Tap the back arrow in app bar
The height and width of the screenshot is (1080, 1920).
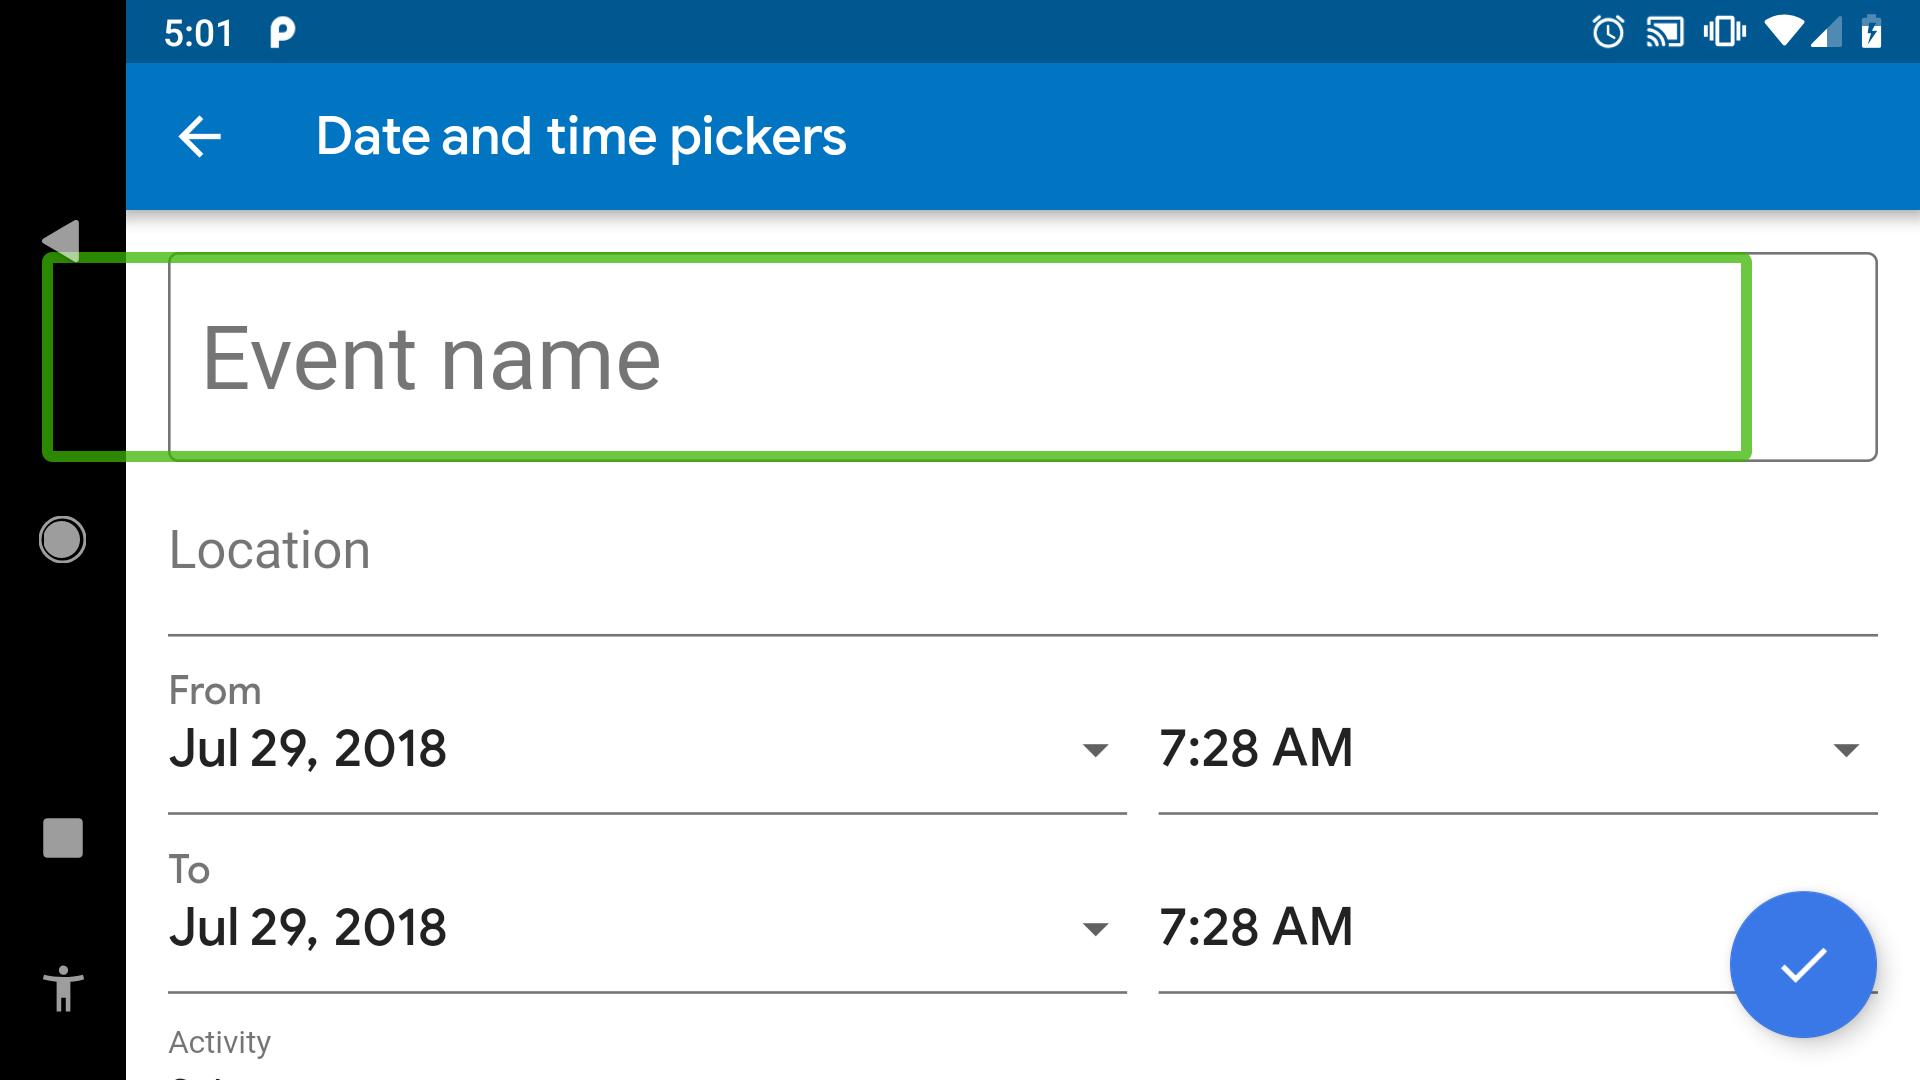(199, 137)
